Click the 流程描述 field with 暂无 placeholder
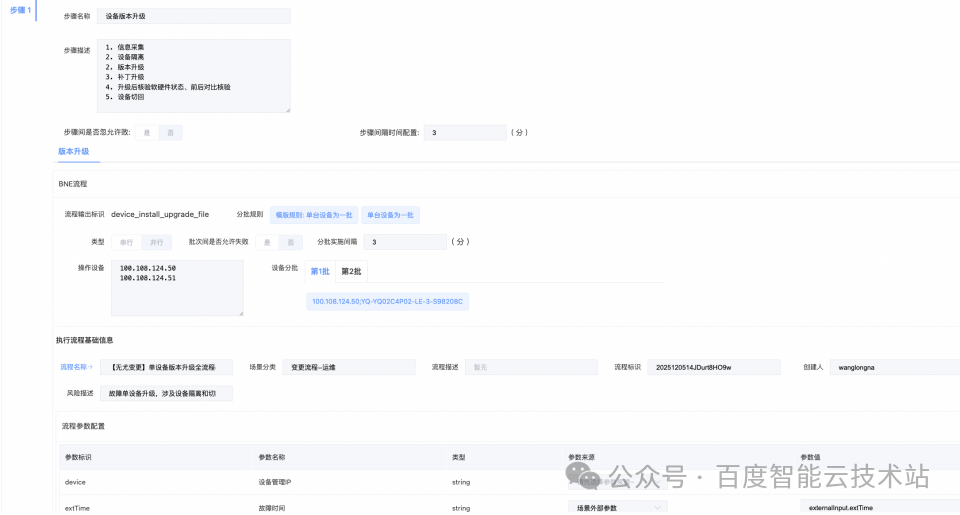 [531, 367]
